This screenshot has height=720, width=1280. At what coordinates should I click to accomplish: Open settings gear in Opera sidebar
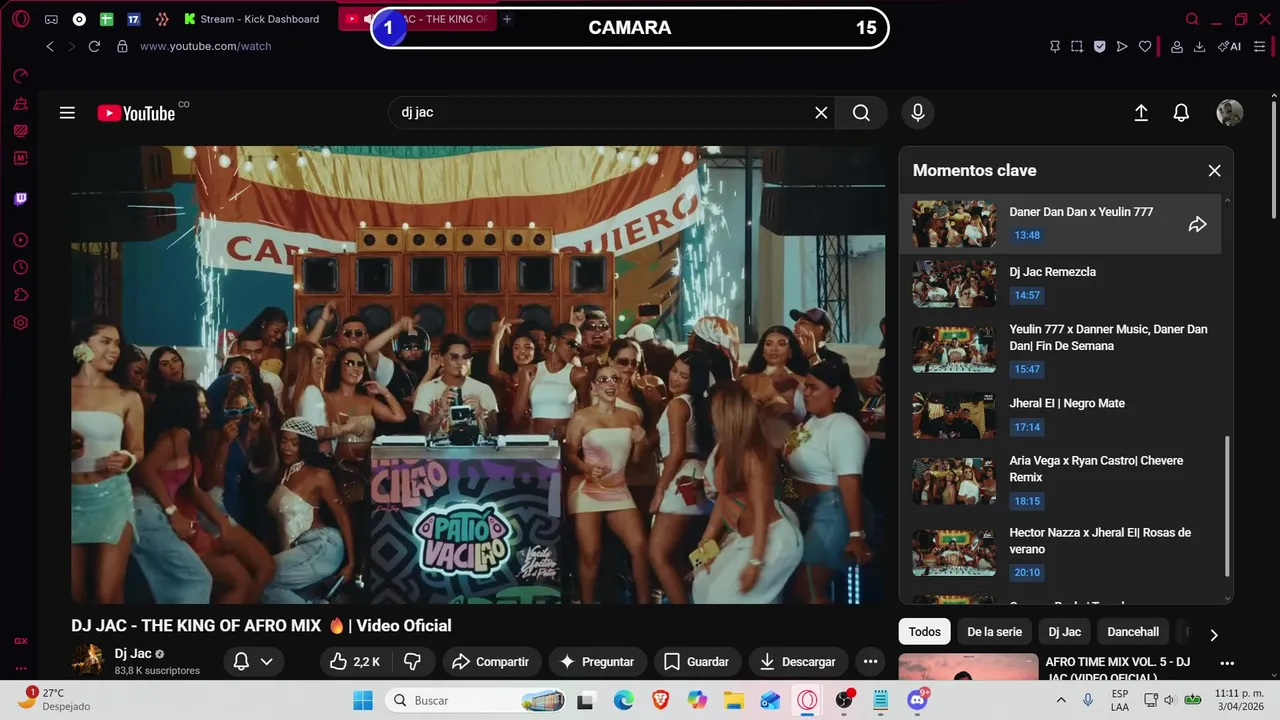pyautogui.click(x=20, y=323)
